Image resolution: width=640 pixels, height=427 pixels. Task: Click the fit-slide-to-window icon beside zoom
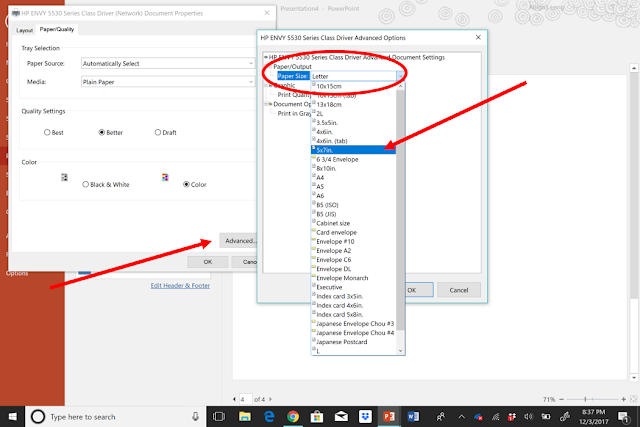634,399
